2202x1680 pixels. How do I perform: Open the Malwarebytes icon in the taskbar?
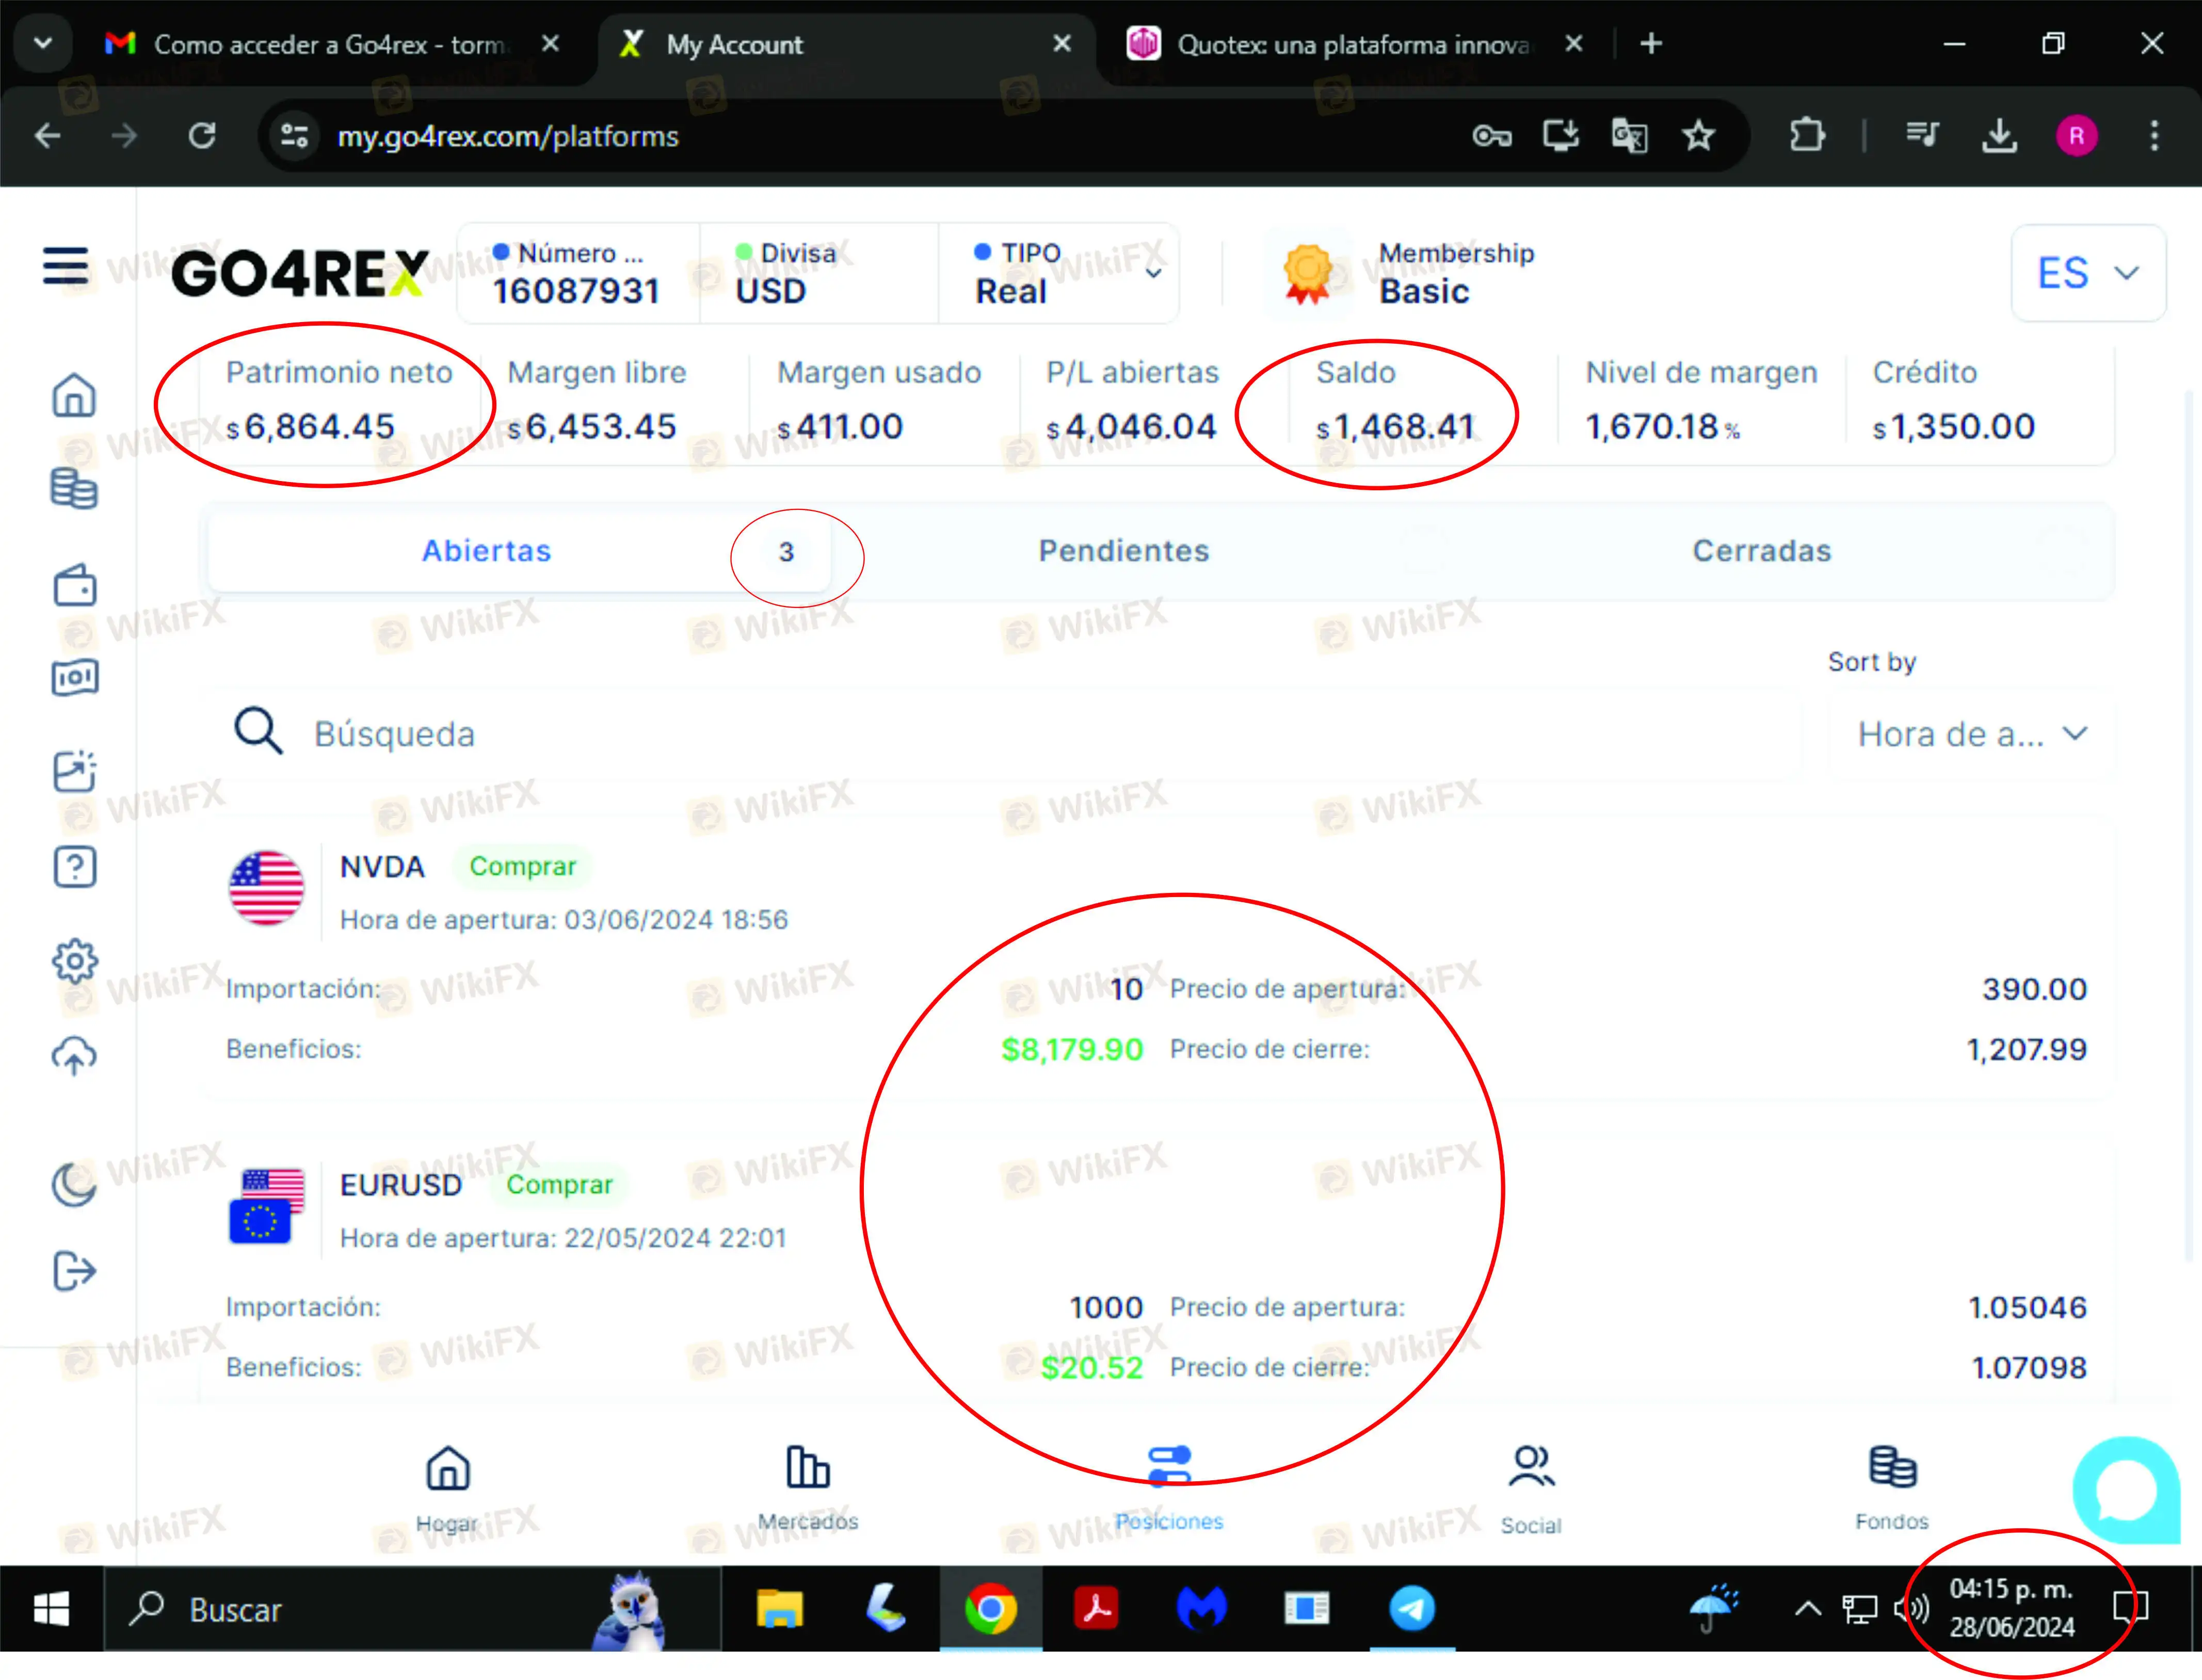1202,1609
